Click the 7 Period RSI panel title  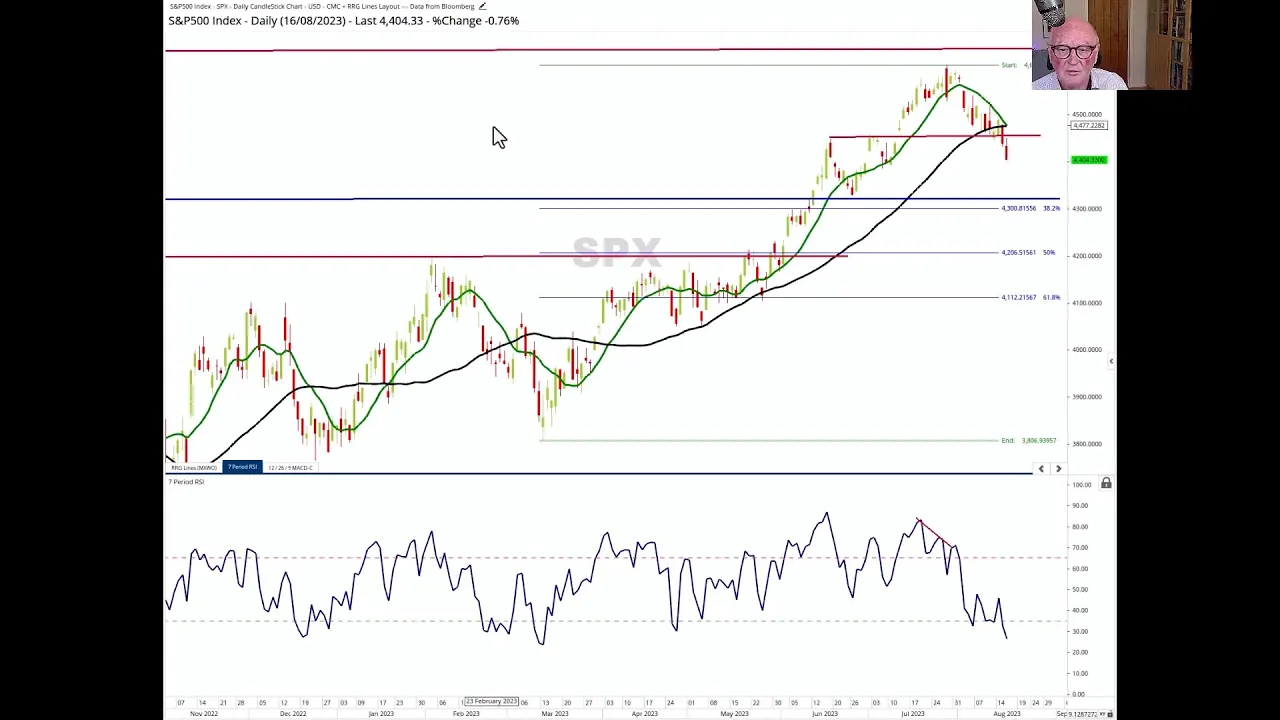click(x=186, y=482)
